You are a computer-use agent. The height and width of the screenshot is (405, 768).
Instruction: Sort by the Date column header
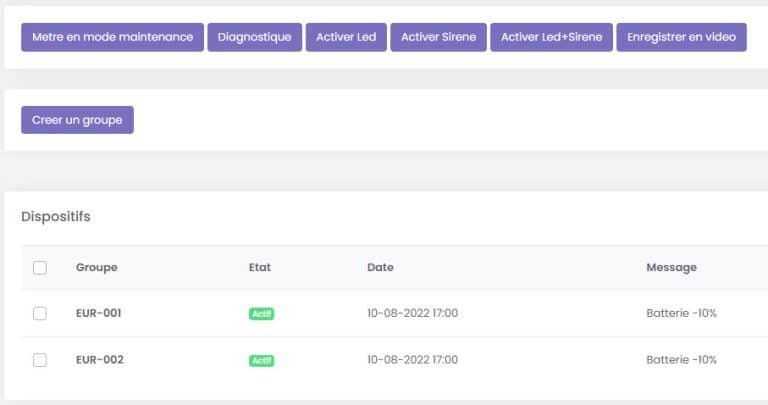tap(381, 267)
